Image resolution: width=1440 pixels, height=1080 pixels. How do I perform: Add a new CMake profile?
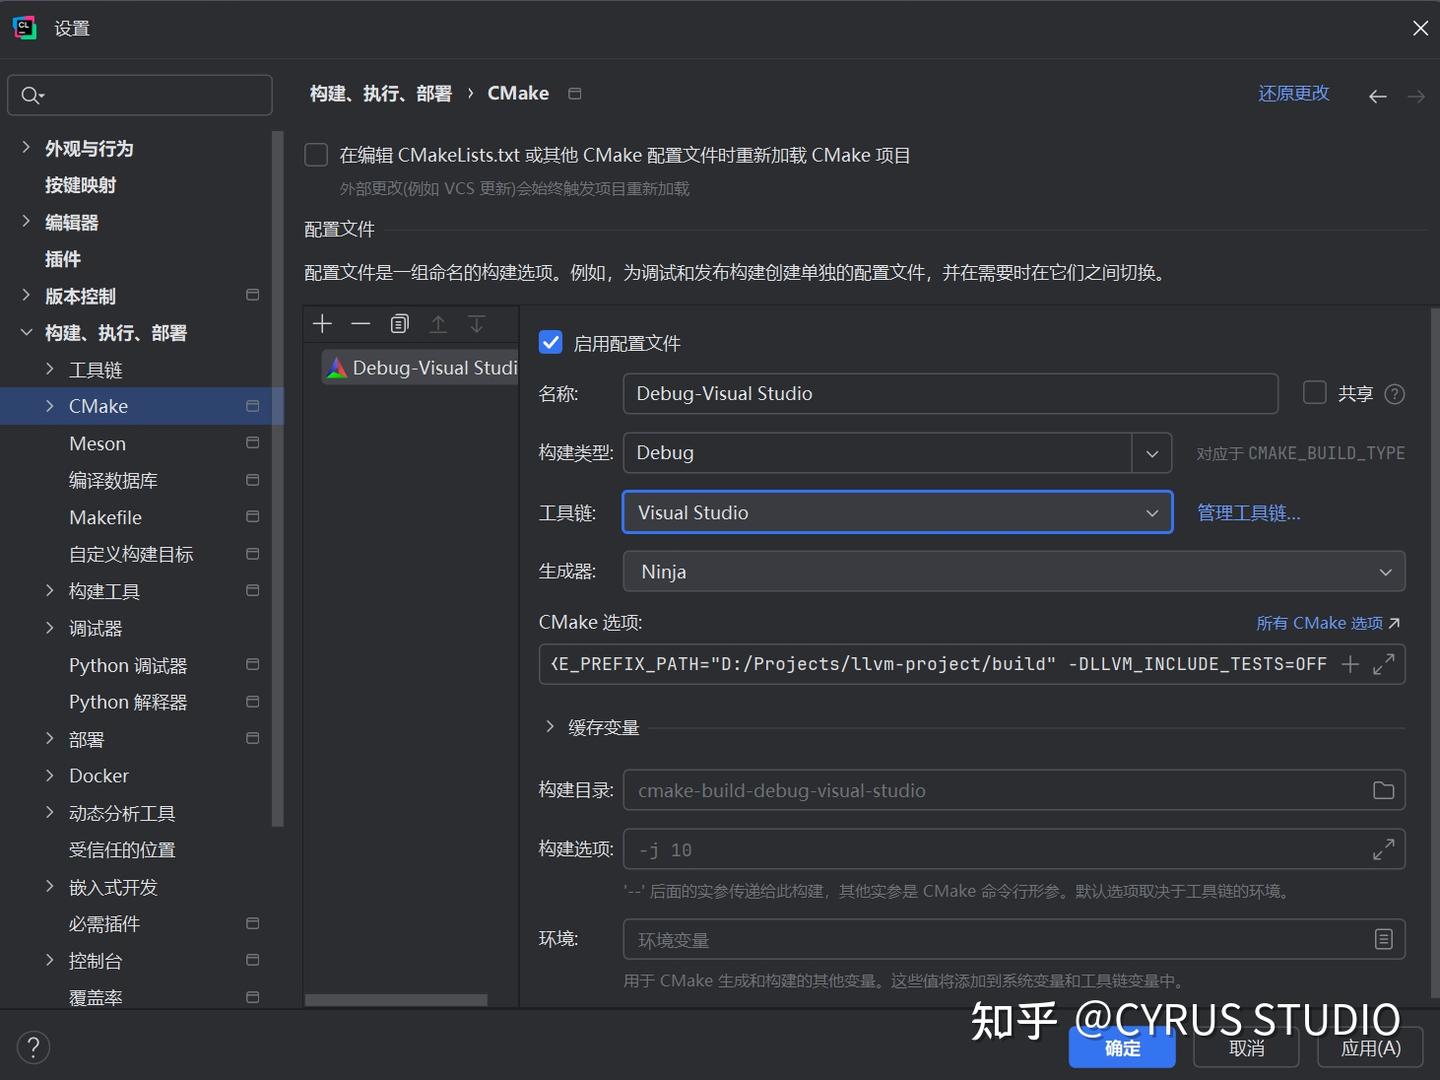[x=322, y=324]
